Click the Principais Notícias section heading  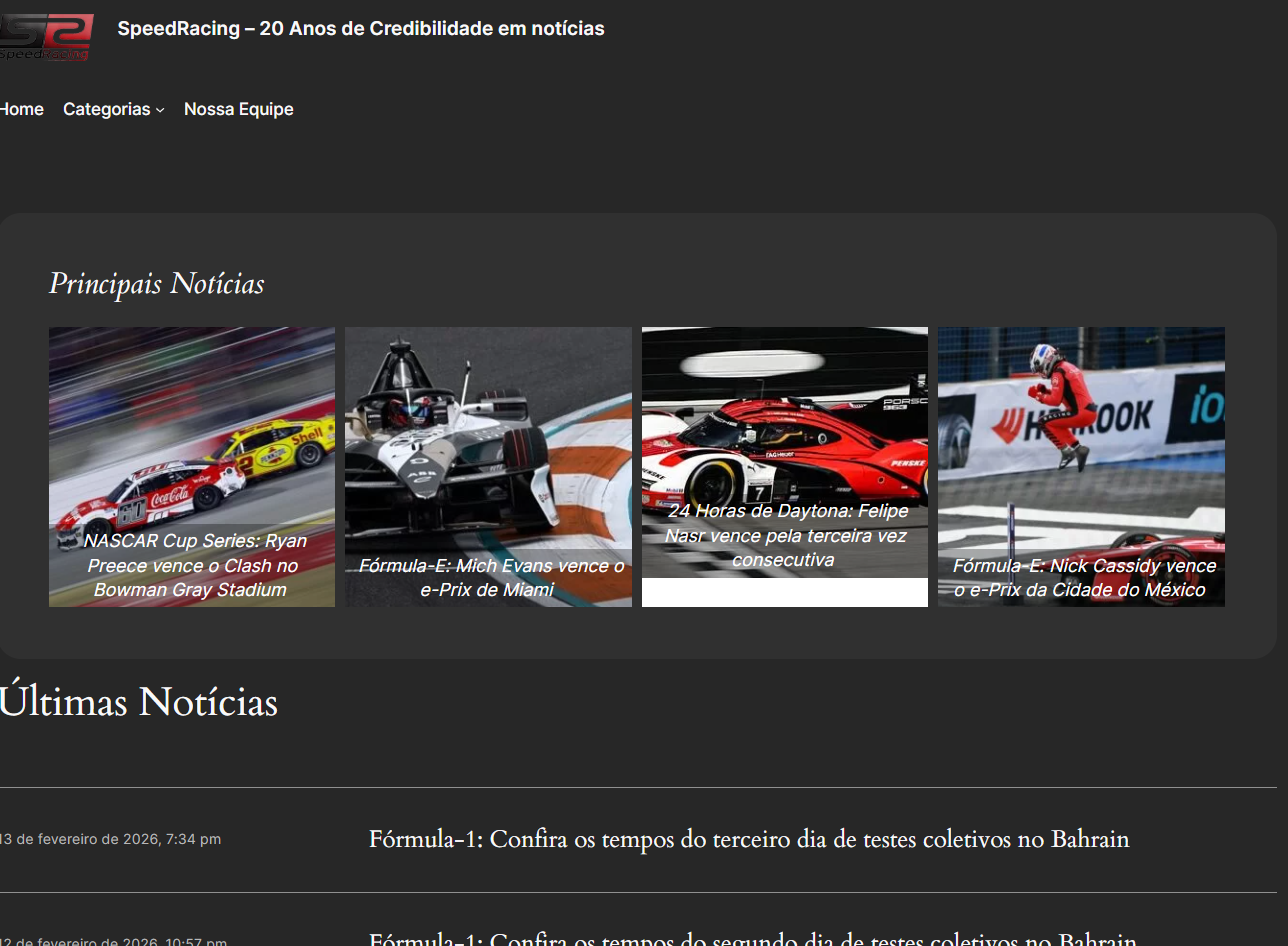[x=156, y=283]
